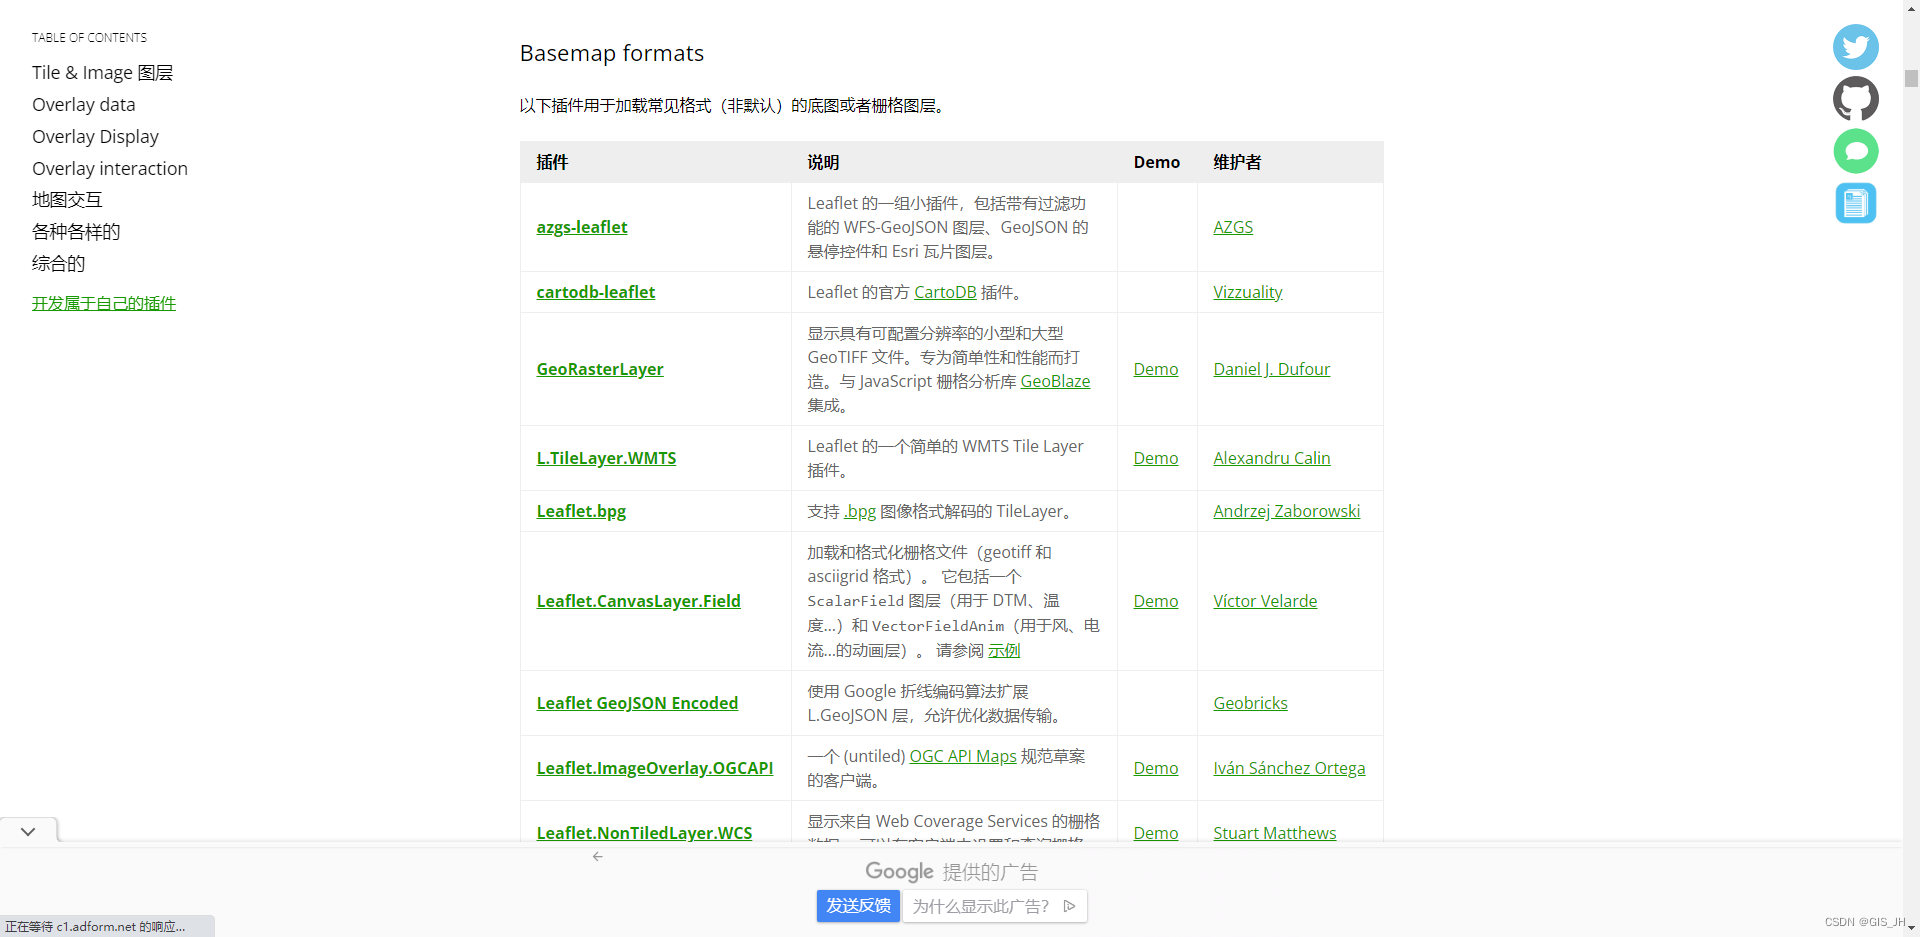Image resolution: width=1920 pixels, height=937 pixels.
Task: Jump to Tile & Image 图层 section
Action: point(102,73)
